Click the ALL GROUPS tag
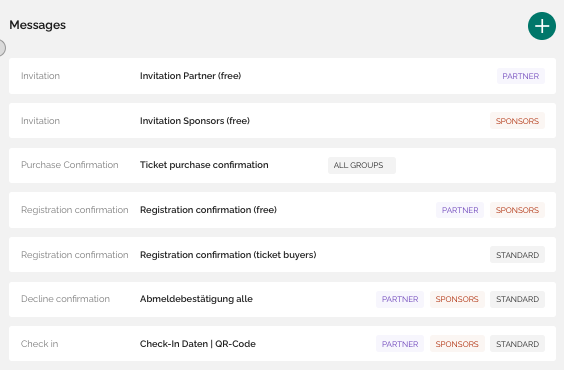Screen dimensions: 564x370 361,165
